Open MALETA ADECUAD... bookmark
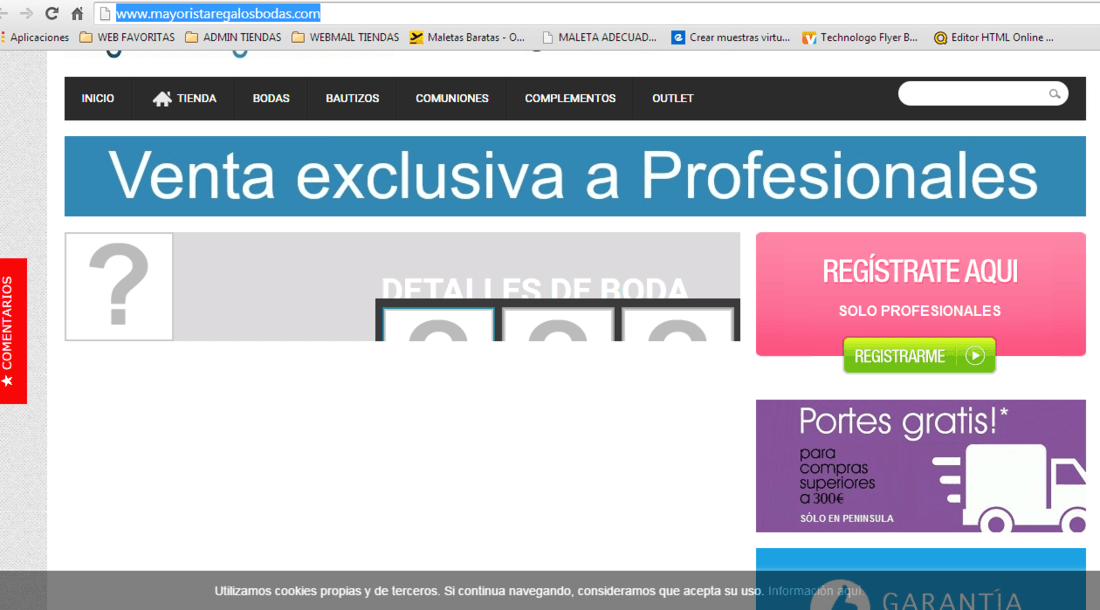The image size is (1100, 610). tap(599, 37)
